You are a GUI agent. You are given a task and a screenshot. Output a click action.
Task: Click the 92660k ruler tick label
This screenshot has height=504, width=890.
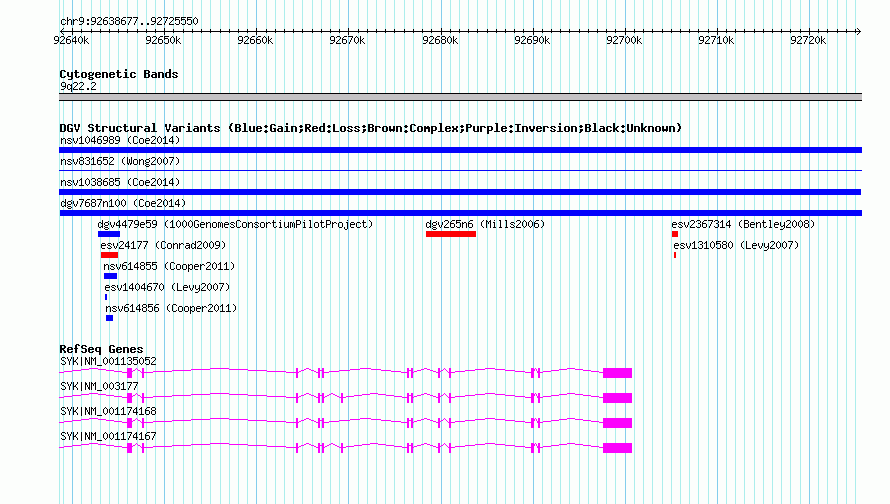click(255, 40)
